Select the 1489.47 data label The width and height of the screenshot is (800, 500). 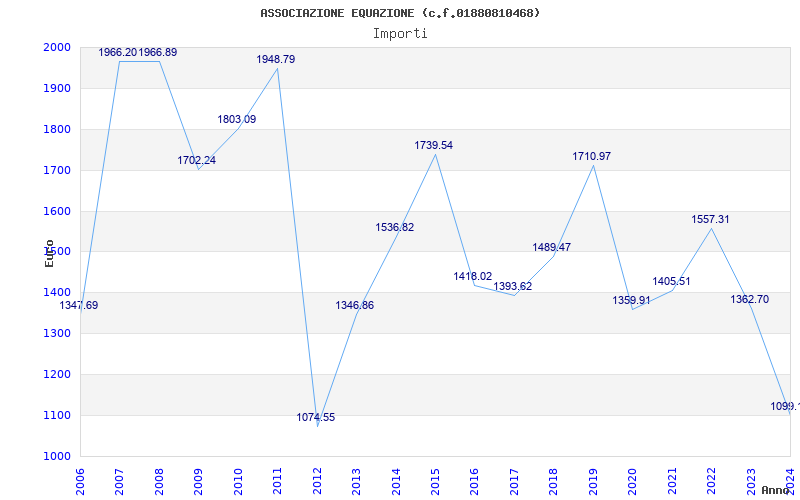coord(552,247)
